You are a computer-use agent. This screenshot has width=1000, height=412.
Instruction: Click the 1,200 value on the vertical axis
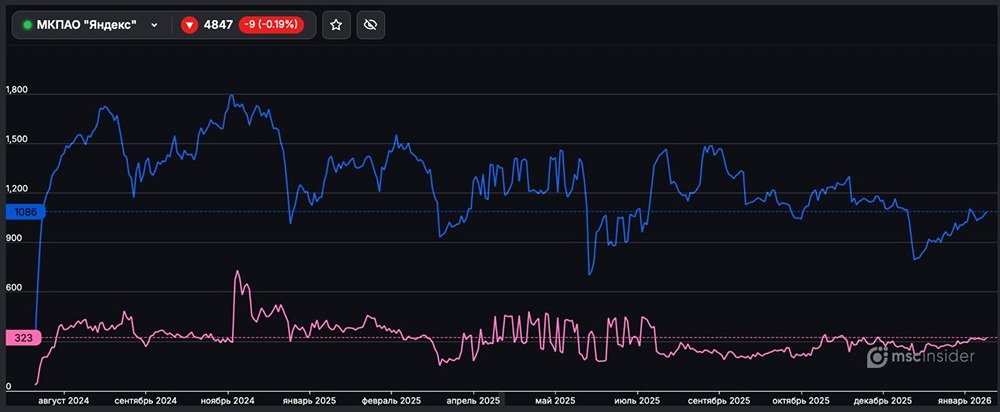19,189
